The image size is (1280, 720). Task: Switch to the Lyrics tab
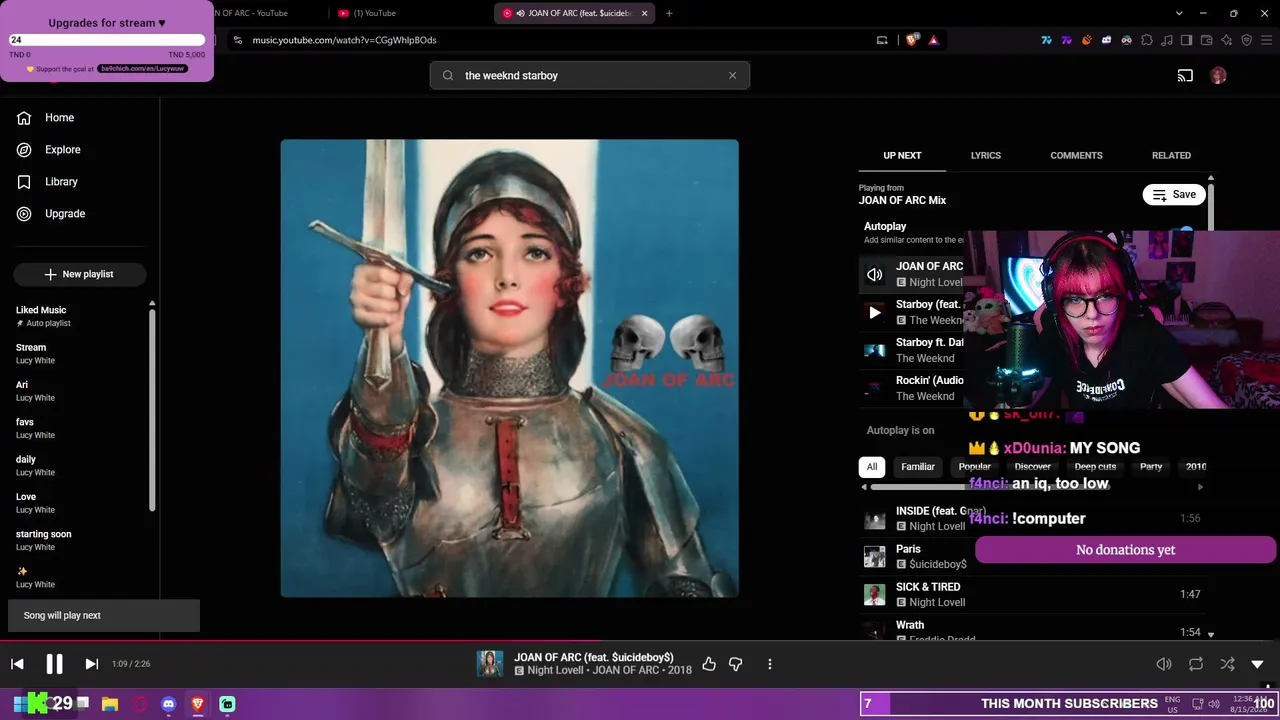pyautogui.click(x=986, y=156)
